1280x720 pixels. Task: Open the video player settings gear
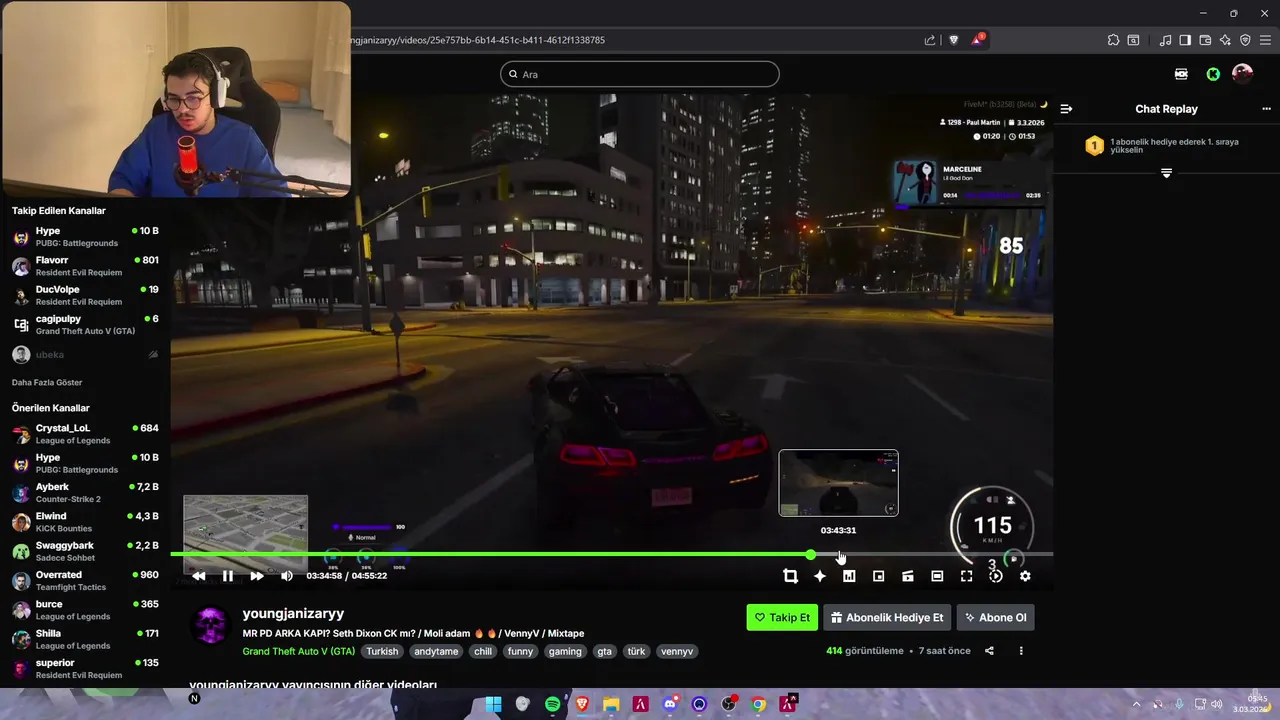pyautogui.click(x=1025, y=576)
